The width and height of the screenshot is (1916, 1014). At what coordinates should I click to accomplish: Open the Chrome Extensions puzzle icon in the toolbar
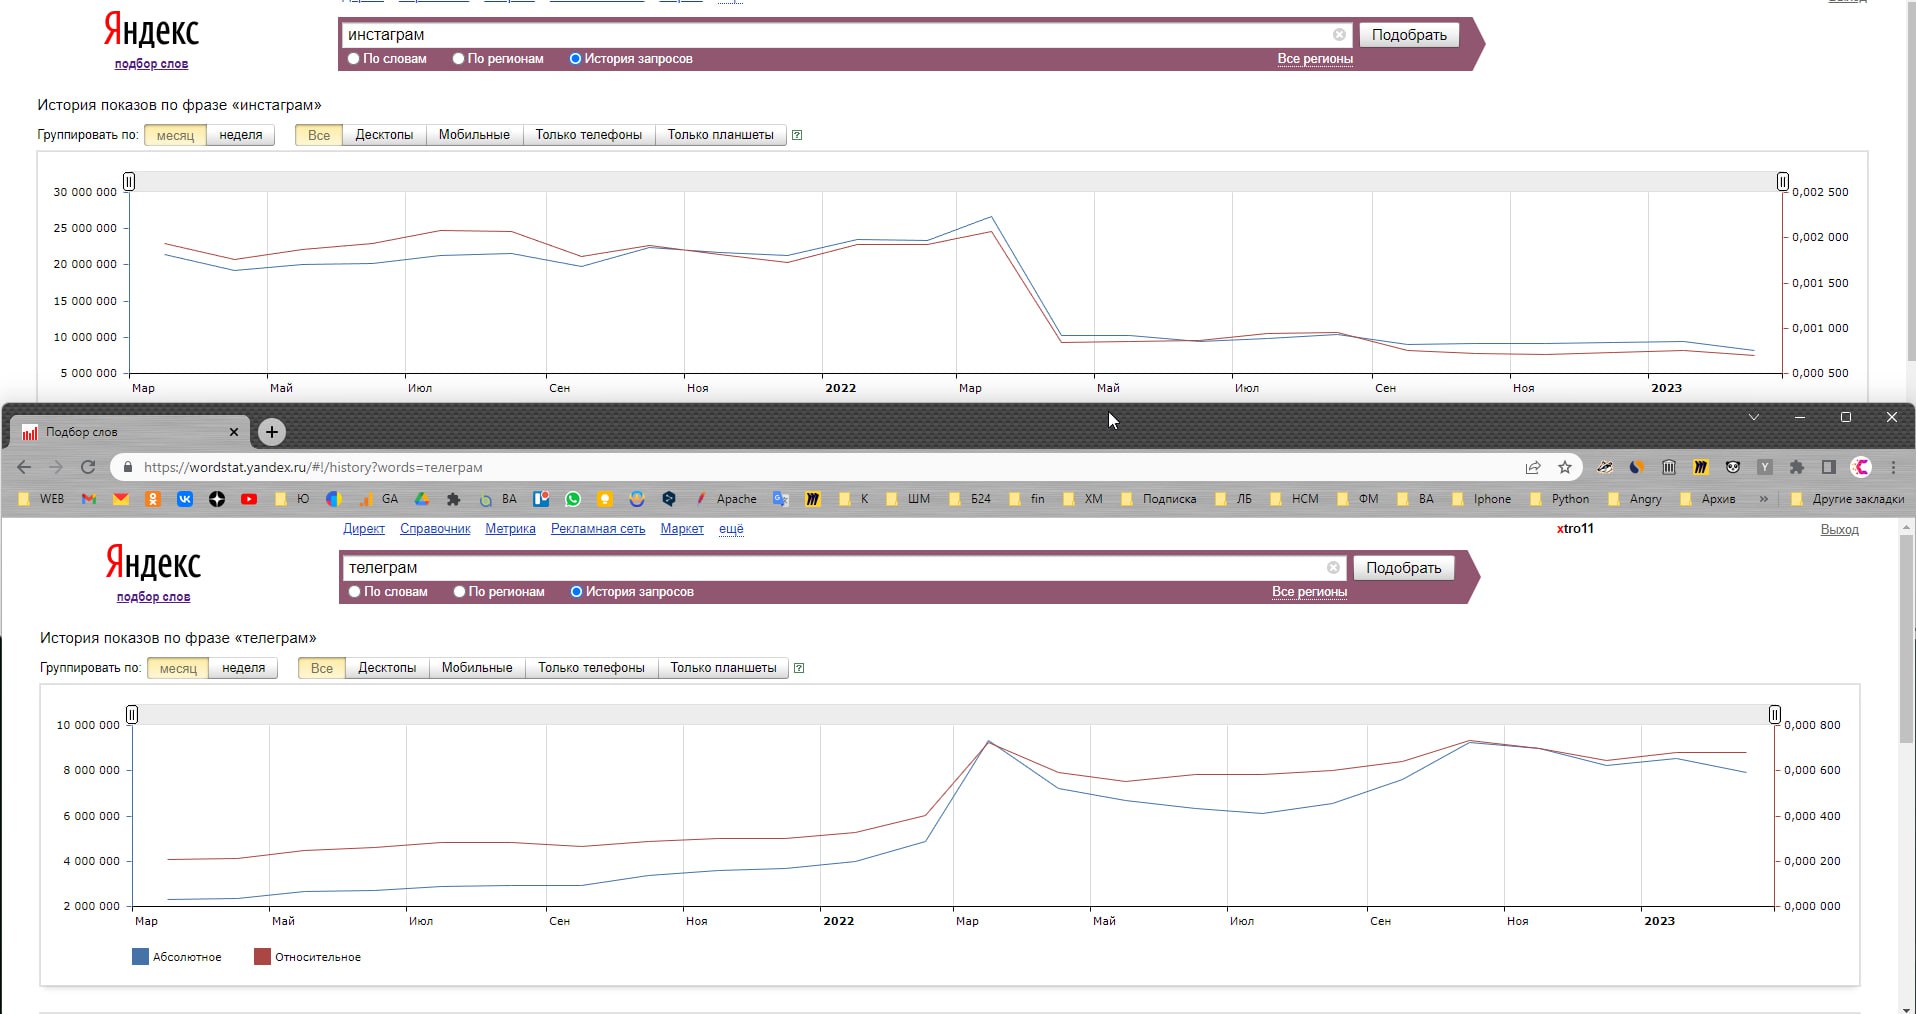point(1797,467)
